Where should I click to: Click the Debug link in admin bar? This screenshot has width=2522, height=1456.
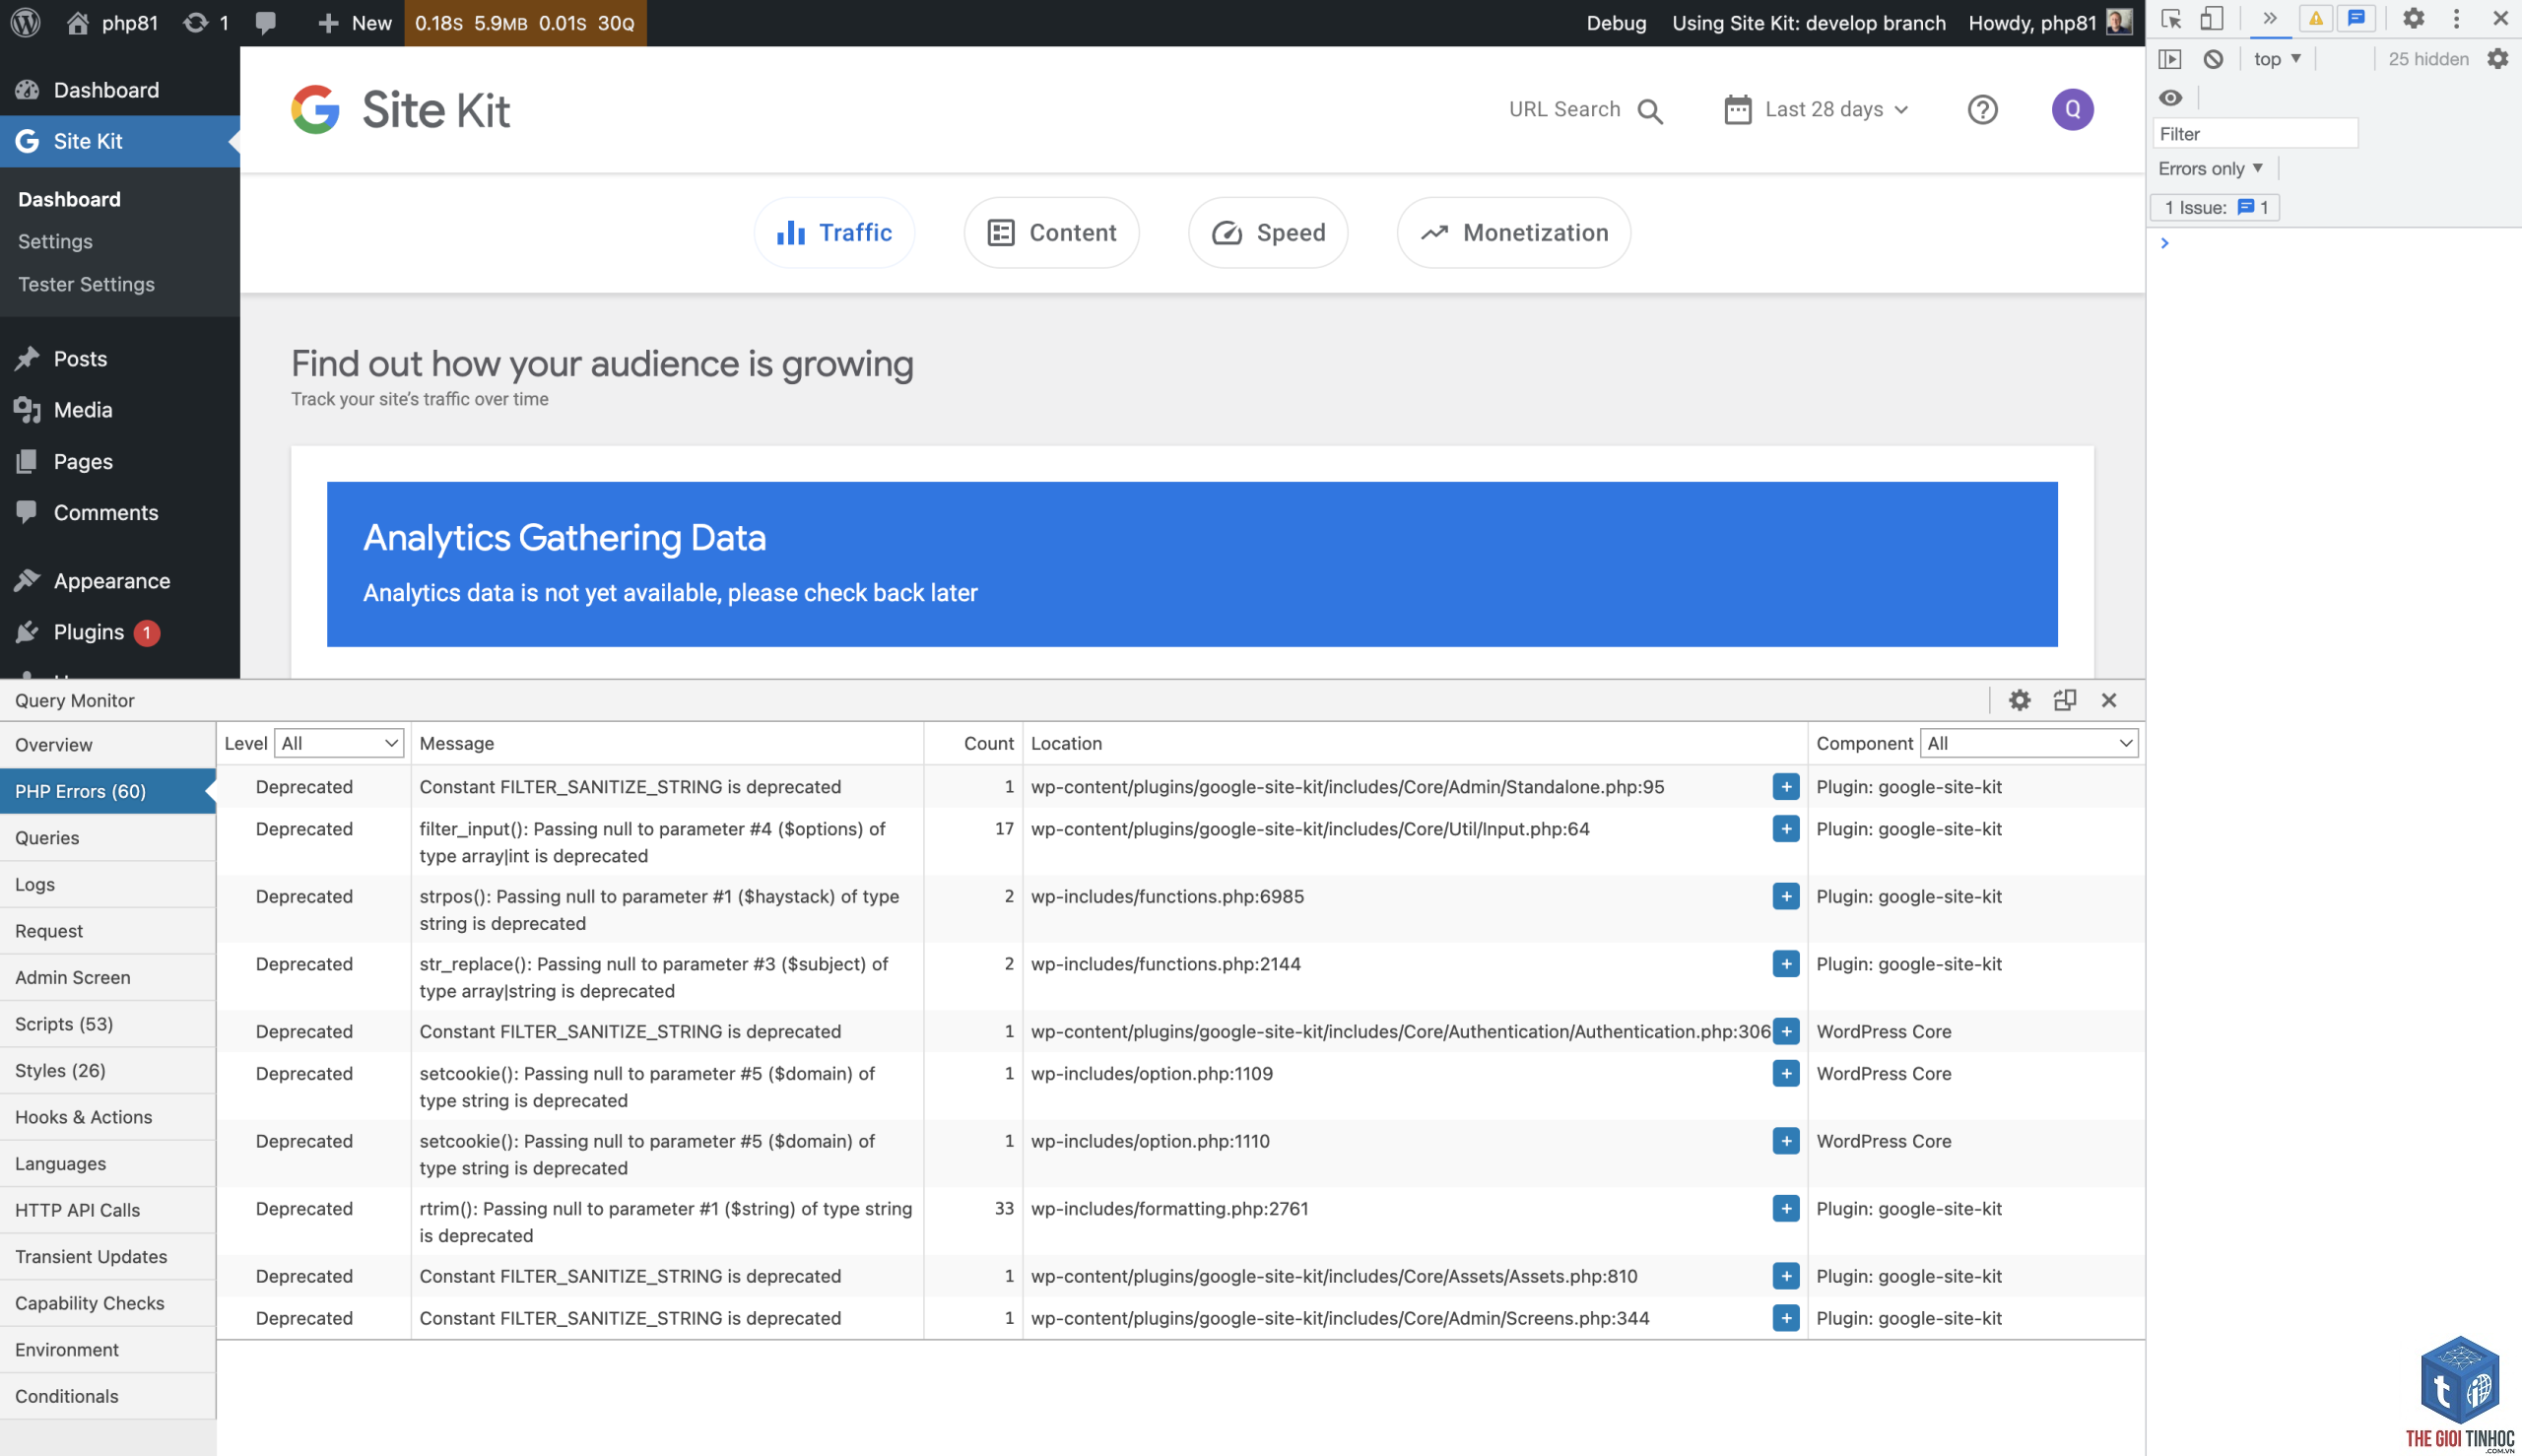coord(1615,23)
